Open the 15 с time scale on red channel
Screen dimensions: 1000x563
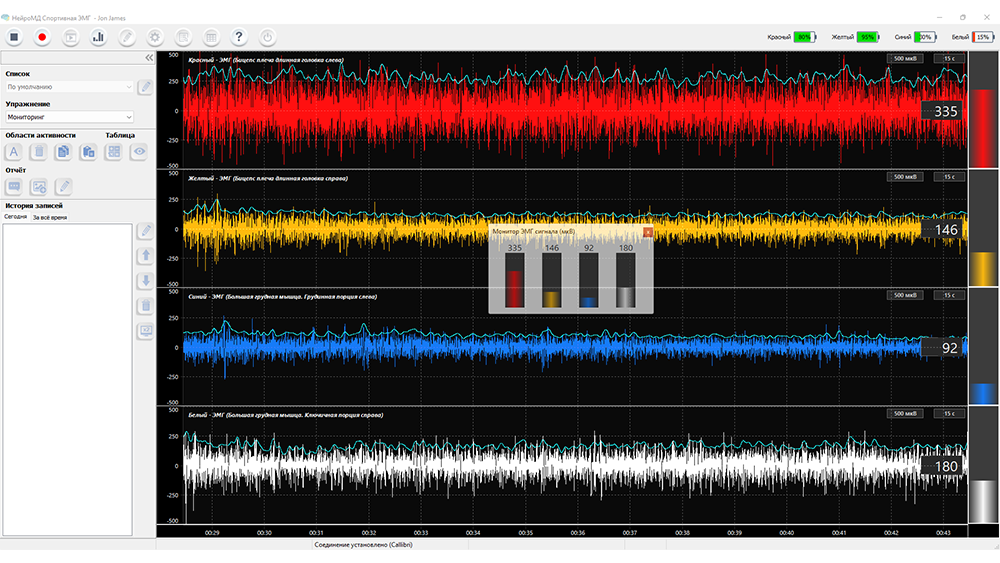[x=950, y=59]
